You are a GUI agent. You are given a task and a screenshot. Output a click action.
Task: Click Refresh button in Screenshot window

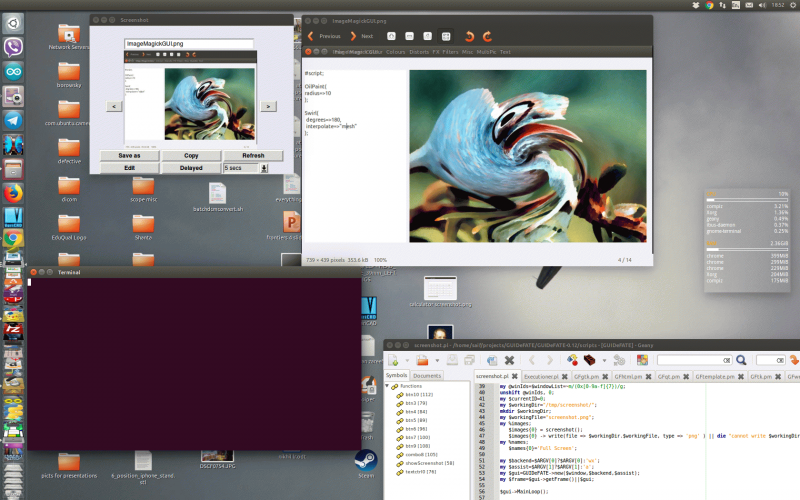click(253, 156)
